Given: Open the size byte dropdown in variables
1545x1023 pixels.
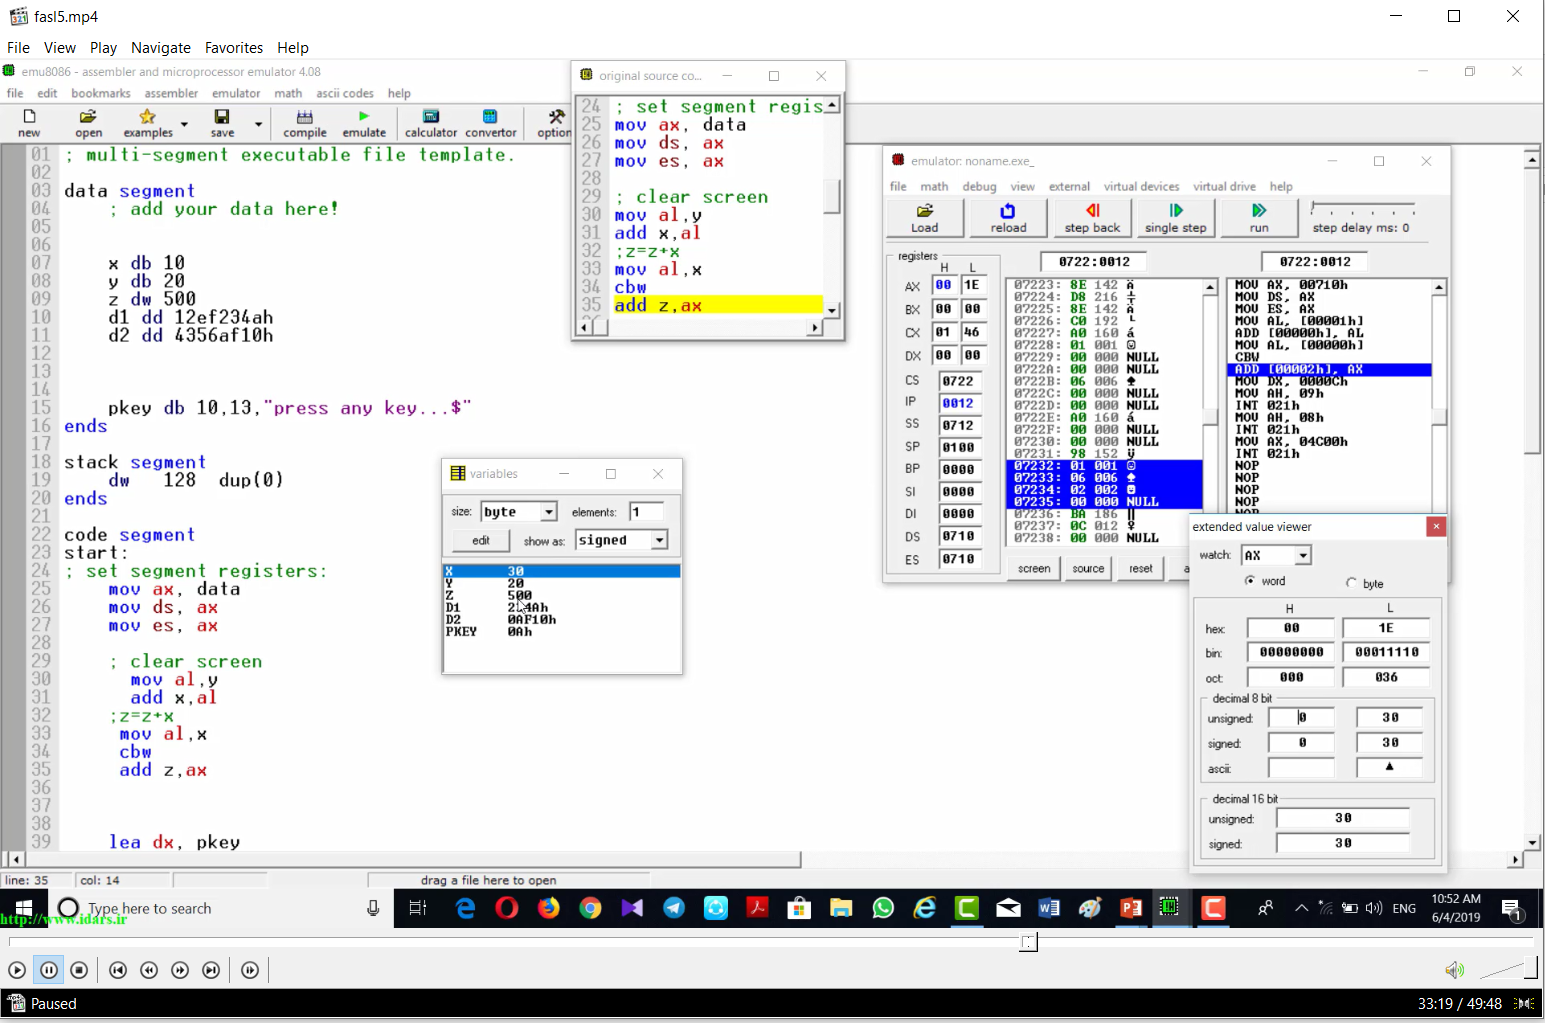Looking at the screenshot, I should (548, 512).
